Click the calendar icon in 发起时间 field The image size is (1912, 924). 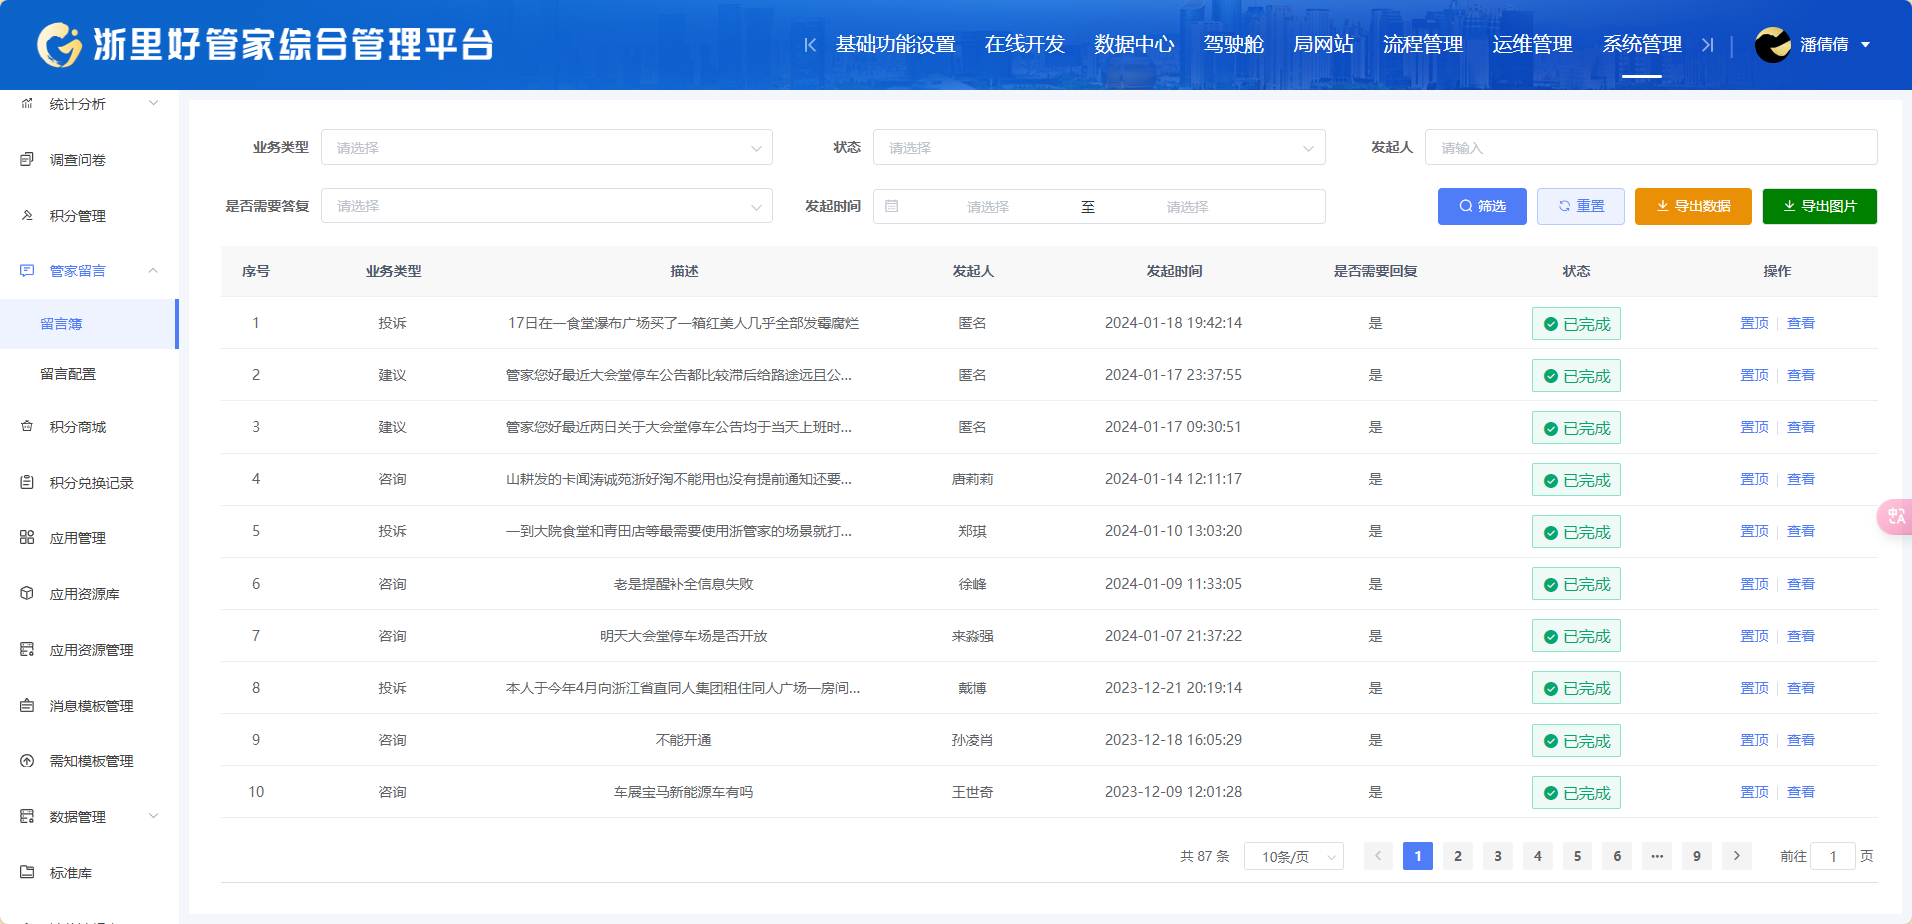pos(892,206)
